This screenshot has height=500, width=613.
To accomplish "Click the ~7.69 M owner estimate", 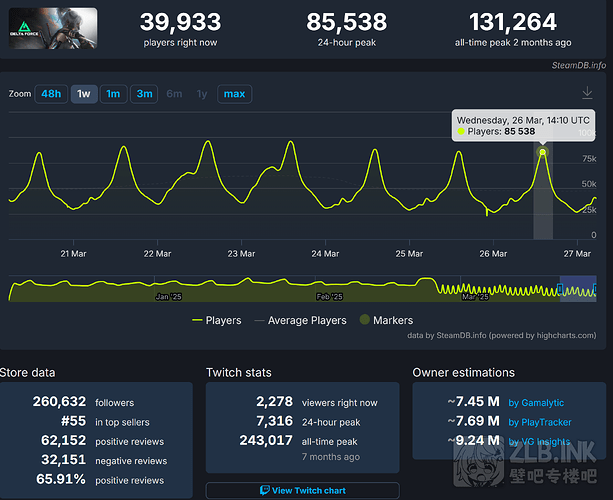I will tap(474, 421).
